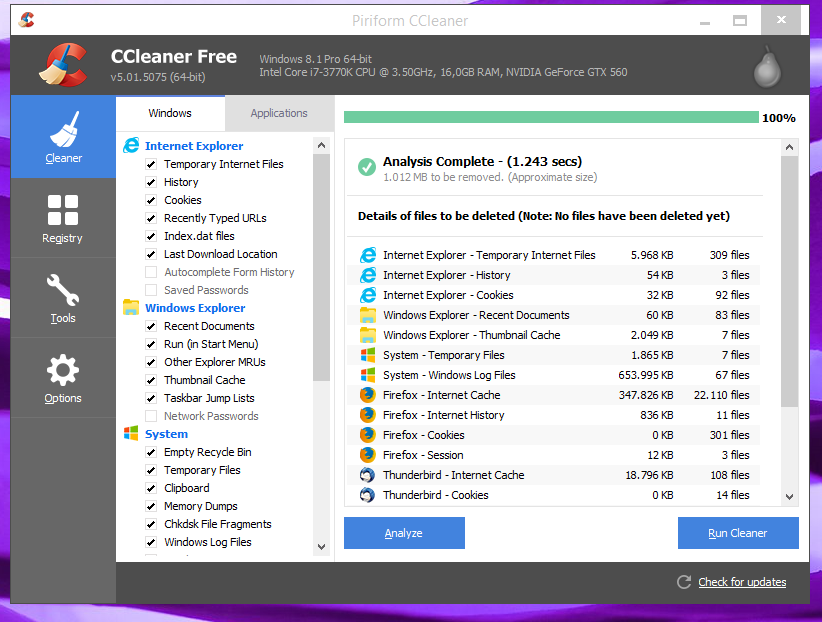The height and width of the screenshot is (622, 822).
Task: Enable Autocomplete Form History checkbox
Action: tap(151, 272)
